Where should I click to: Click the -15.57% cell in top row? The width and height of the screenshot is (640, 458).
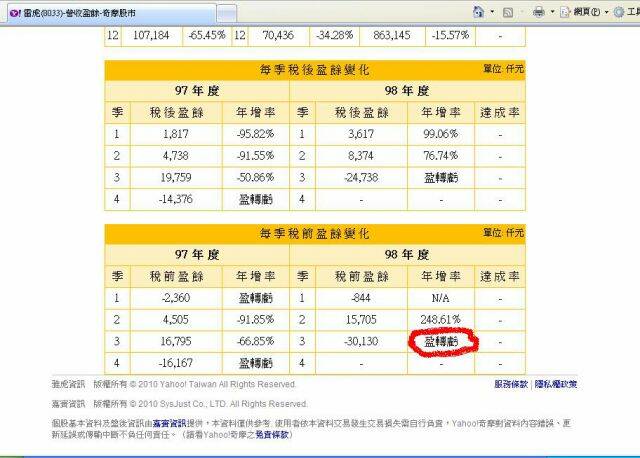(451, 36)
